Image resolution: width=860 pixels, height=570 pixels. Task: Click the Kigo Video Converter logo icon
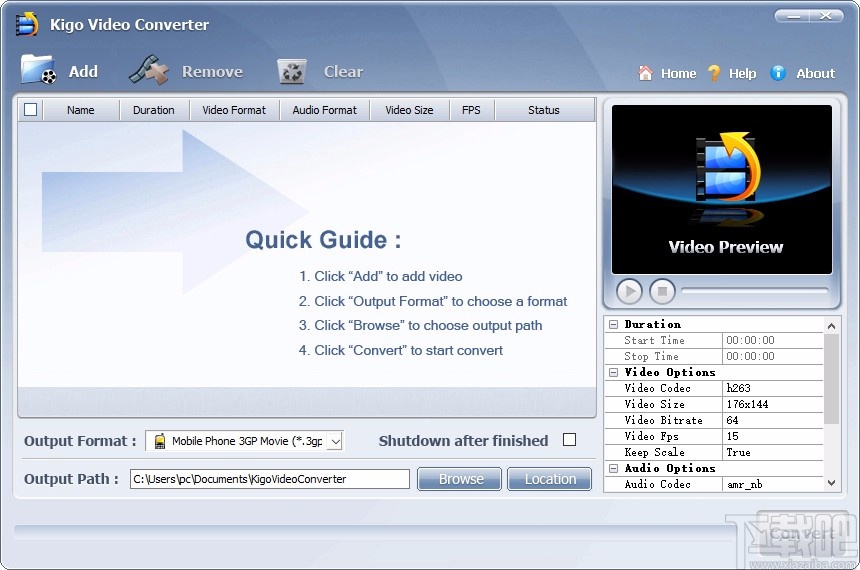[27, 24]
